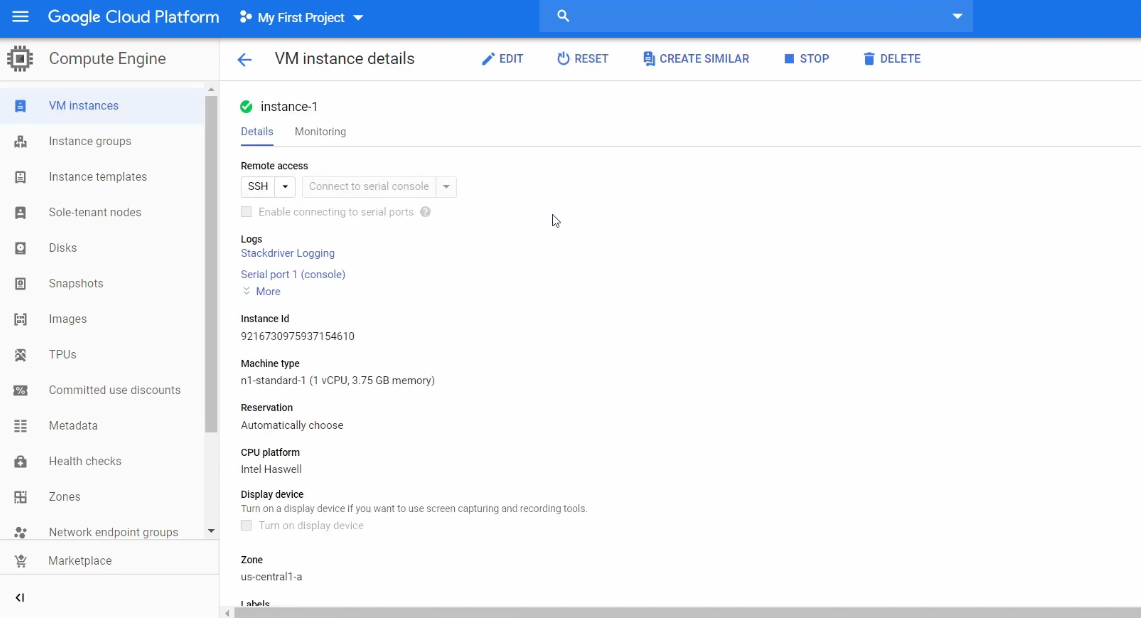Open the hamburger navigation menu
Screen dimensions: 1141x618
click(20, 16)
